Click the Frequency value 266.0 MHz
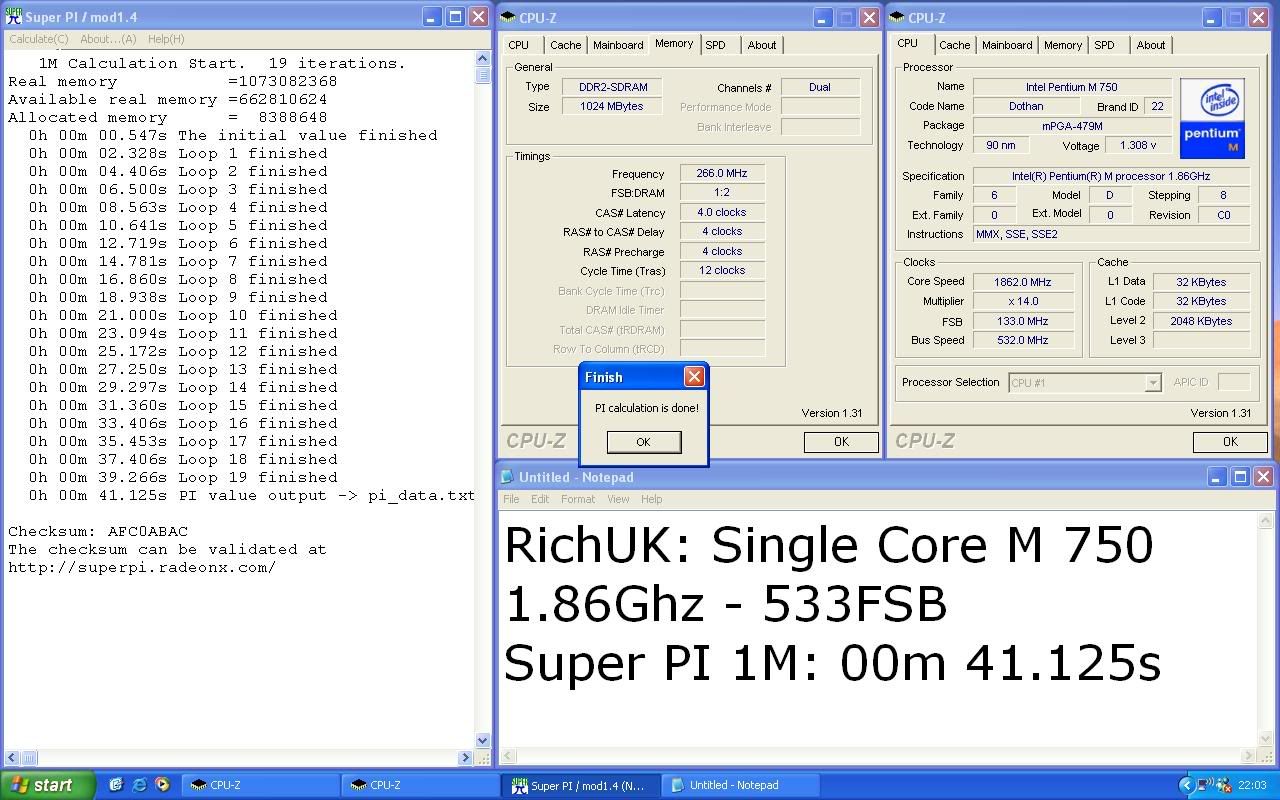This screenshot has width=1280, height=800. click(x=722, y=173)
